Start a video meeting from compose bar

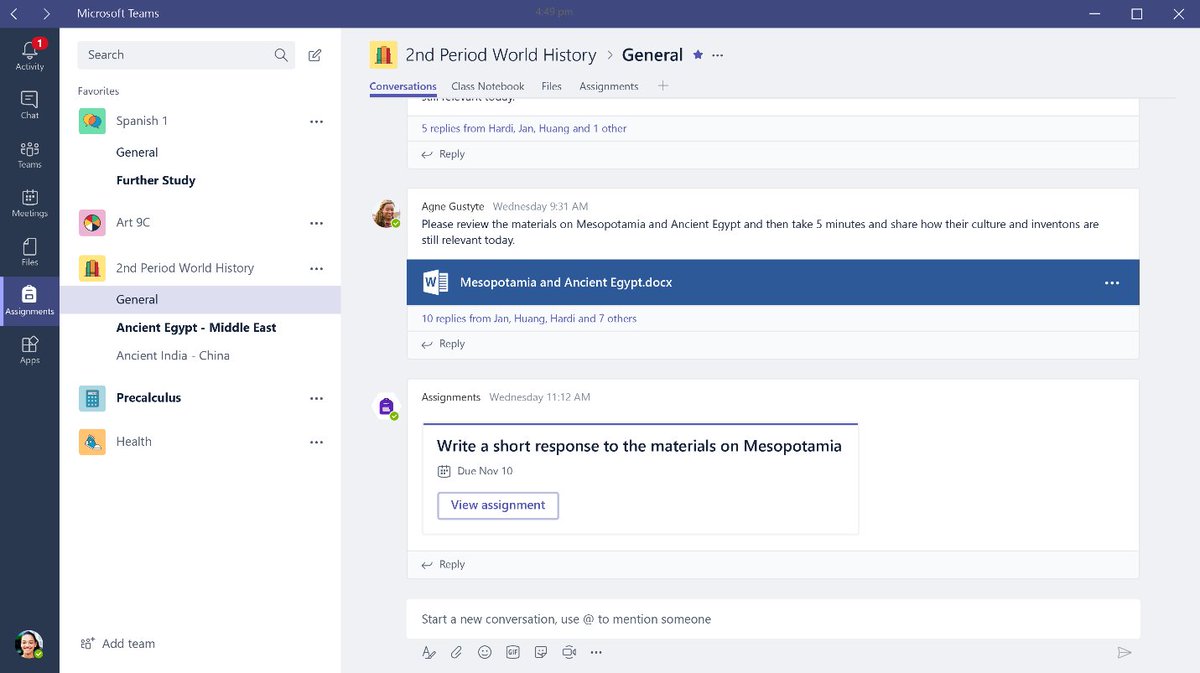(569, 652)
